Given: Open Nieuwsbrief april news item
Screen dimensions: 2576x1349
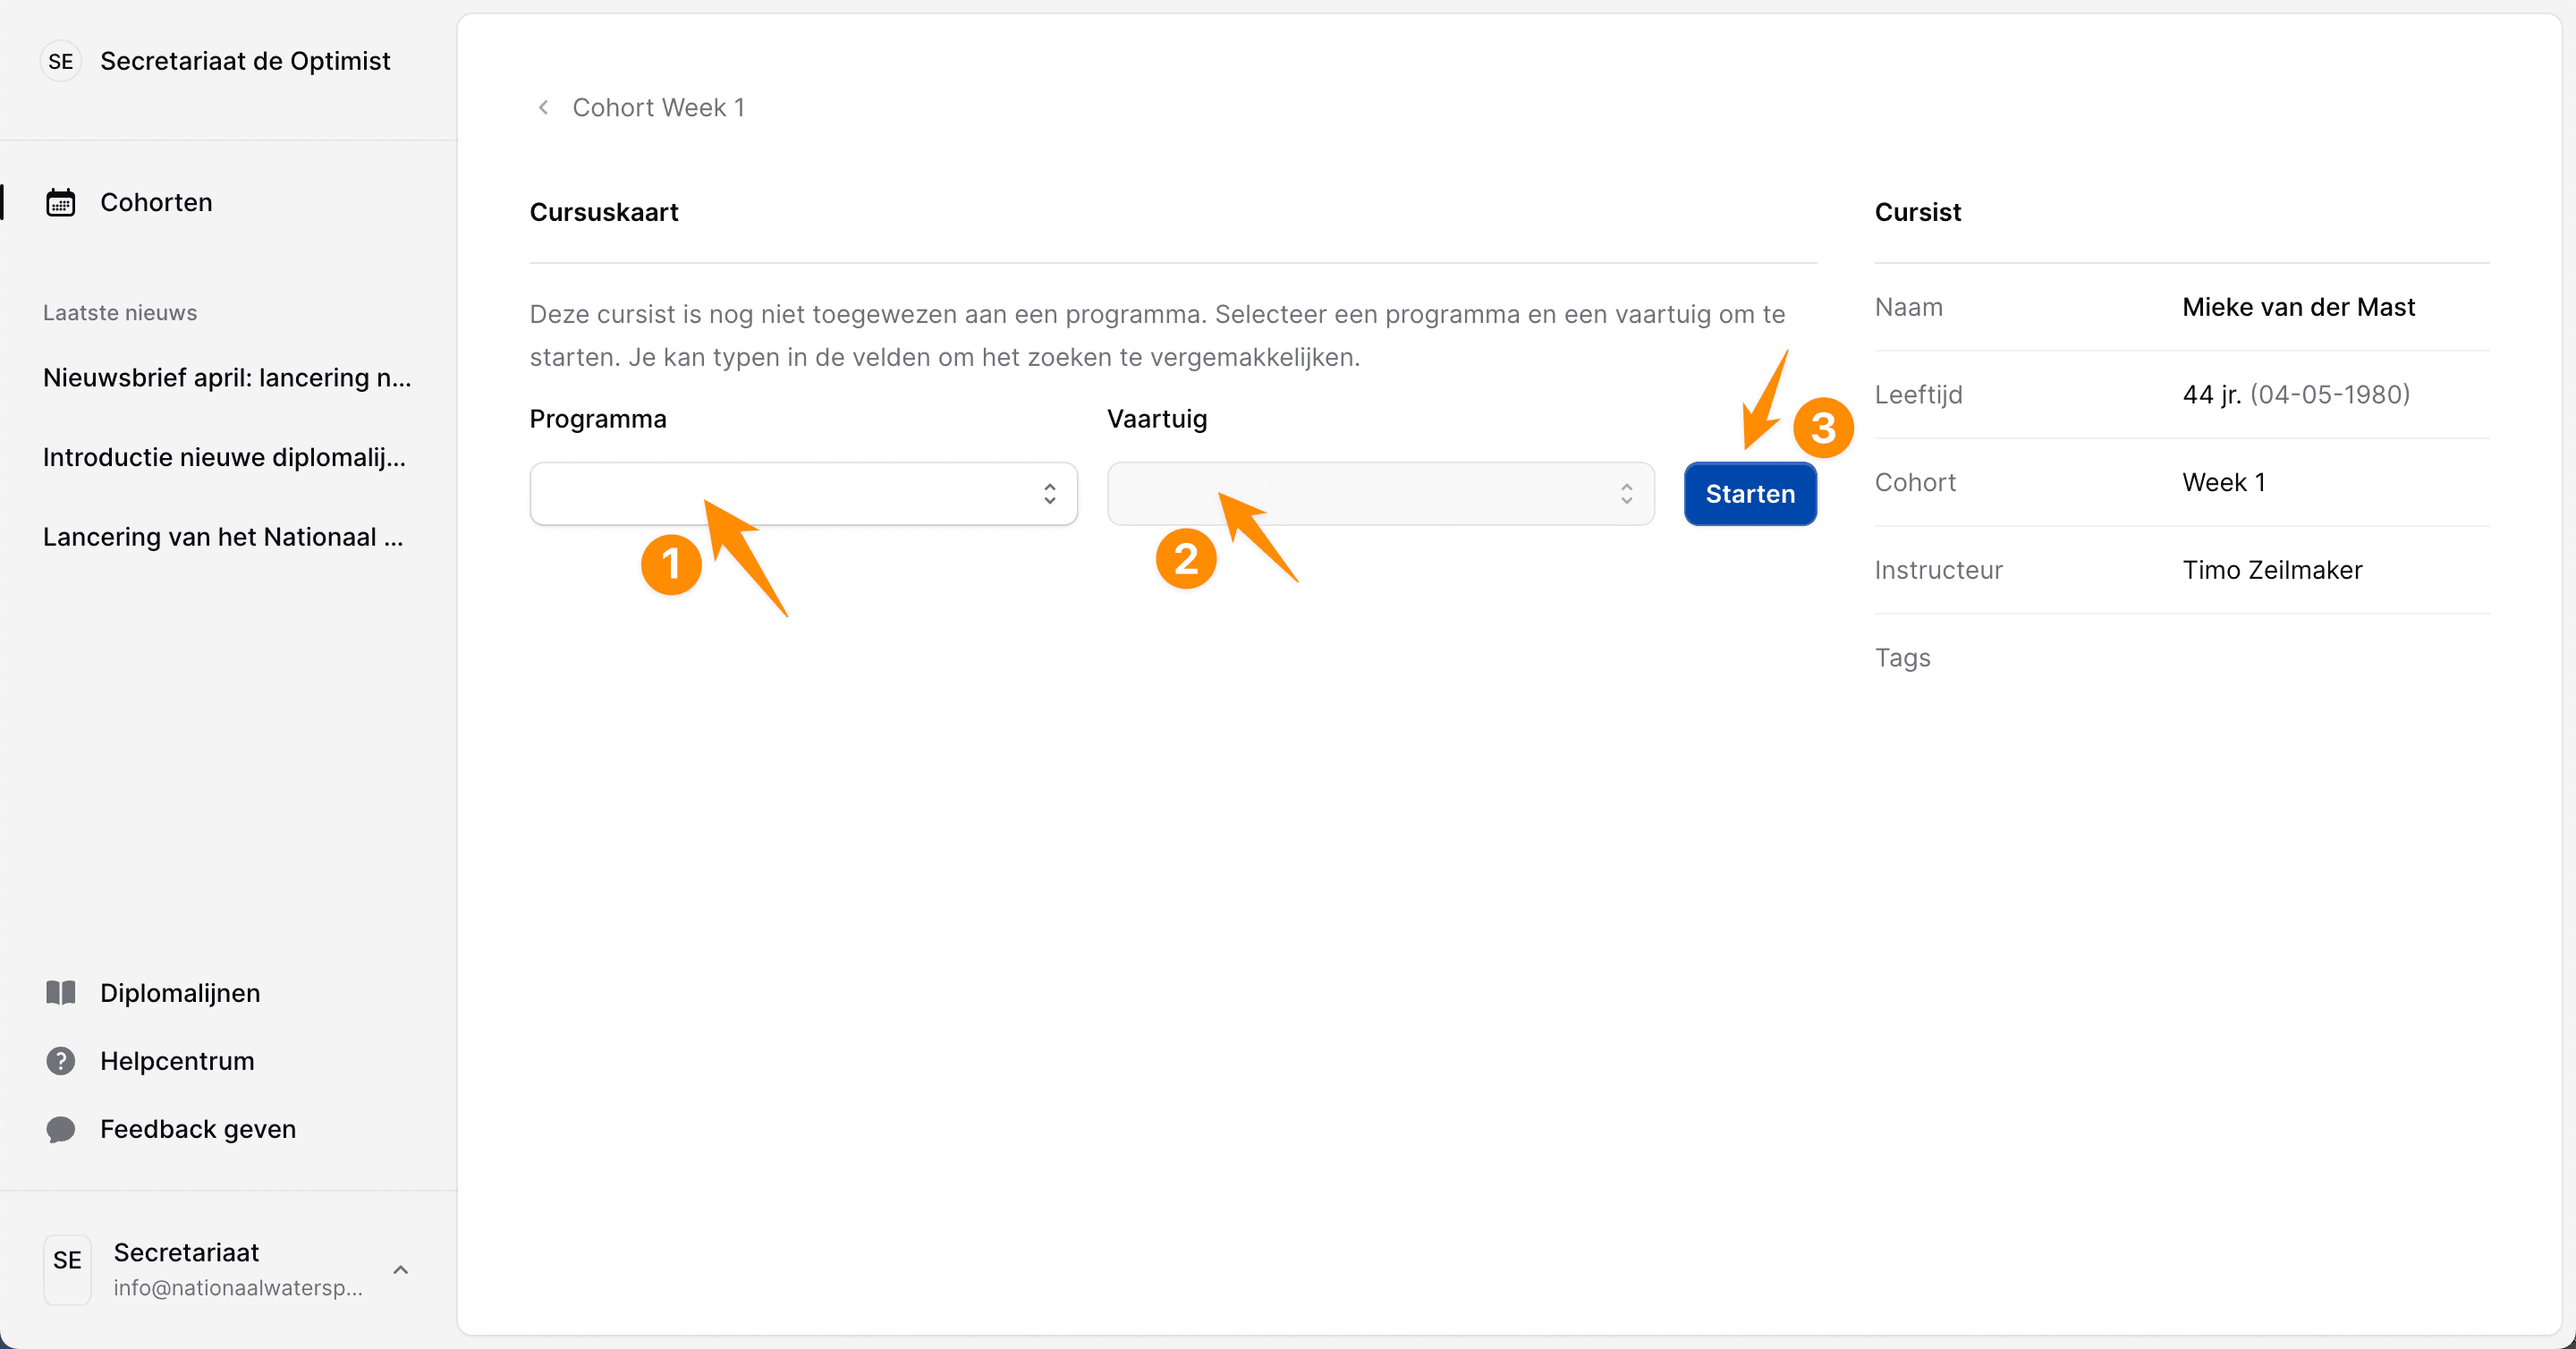Looking at the screenshot, I should click(x=227, y=377).
